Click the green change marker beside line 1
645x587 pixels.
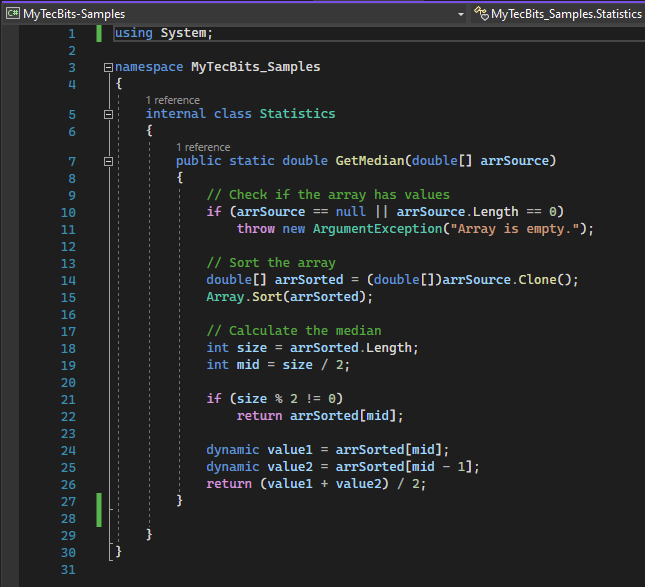coord(99,33)
